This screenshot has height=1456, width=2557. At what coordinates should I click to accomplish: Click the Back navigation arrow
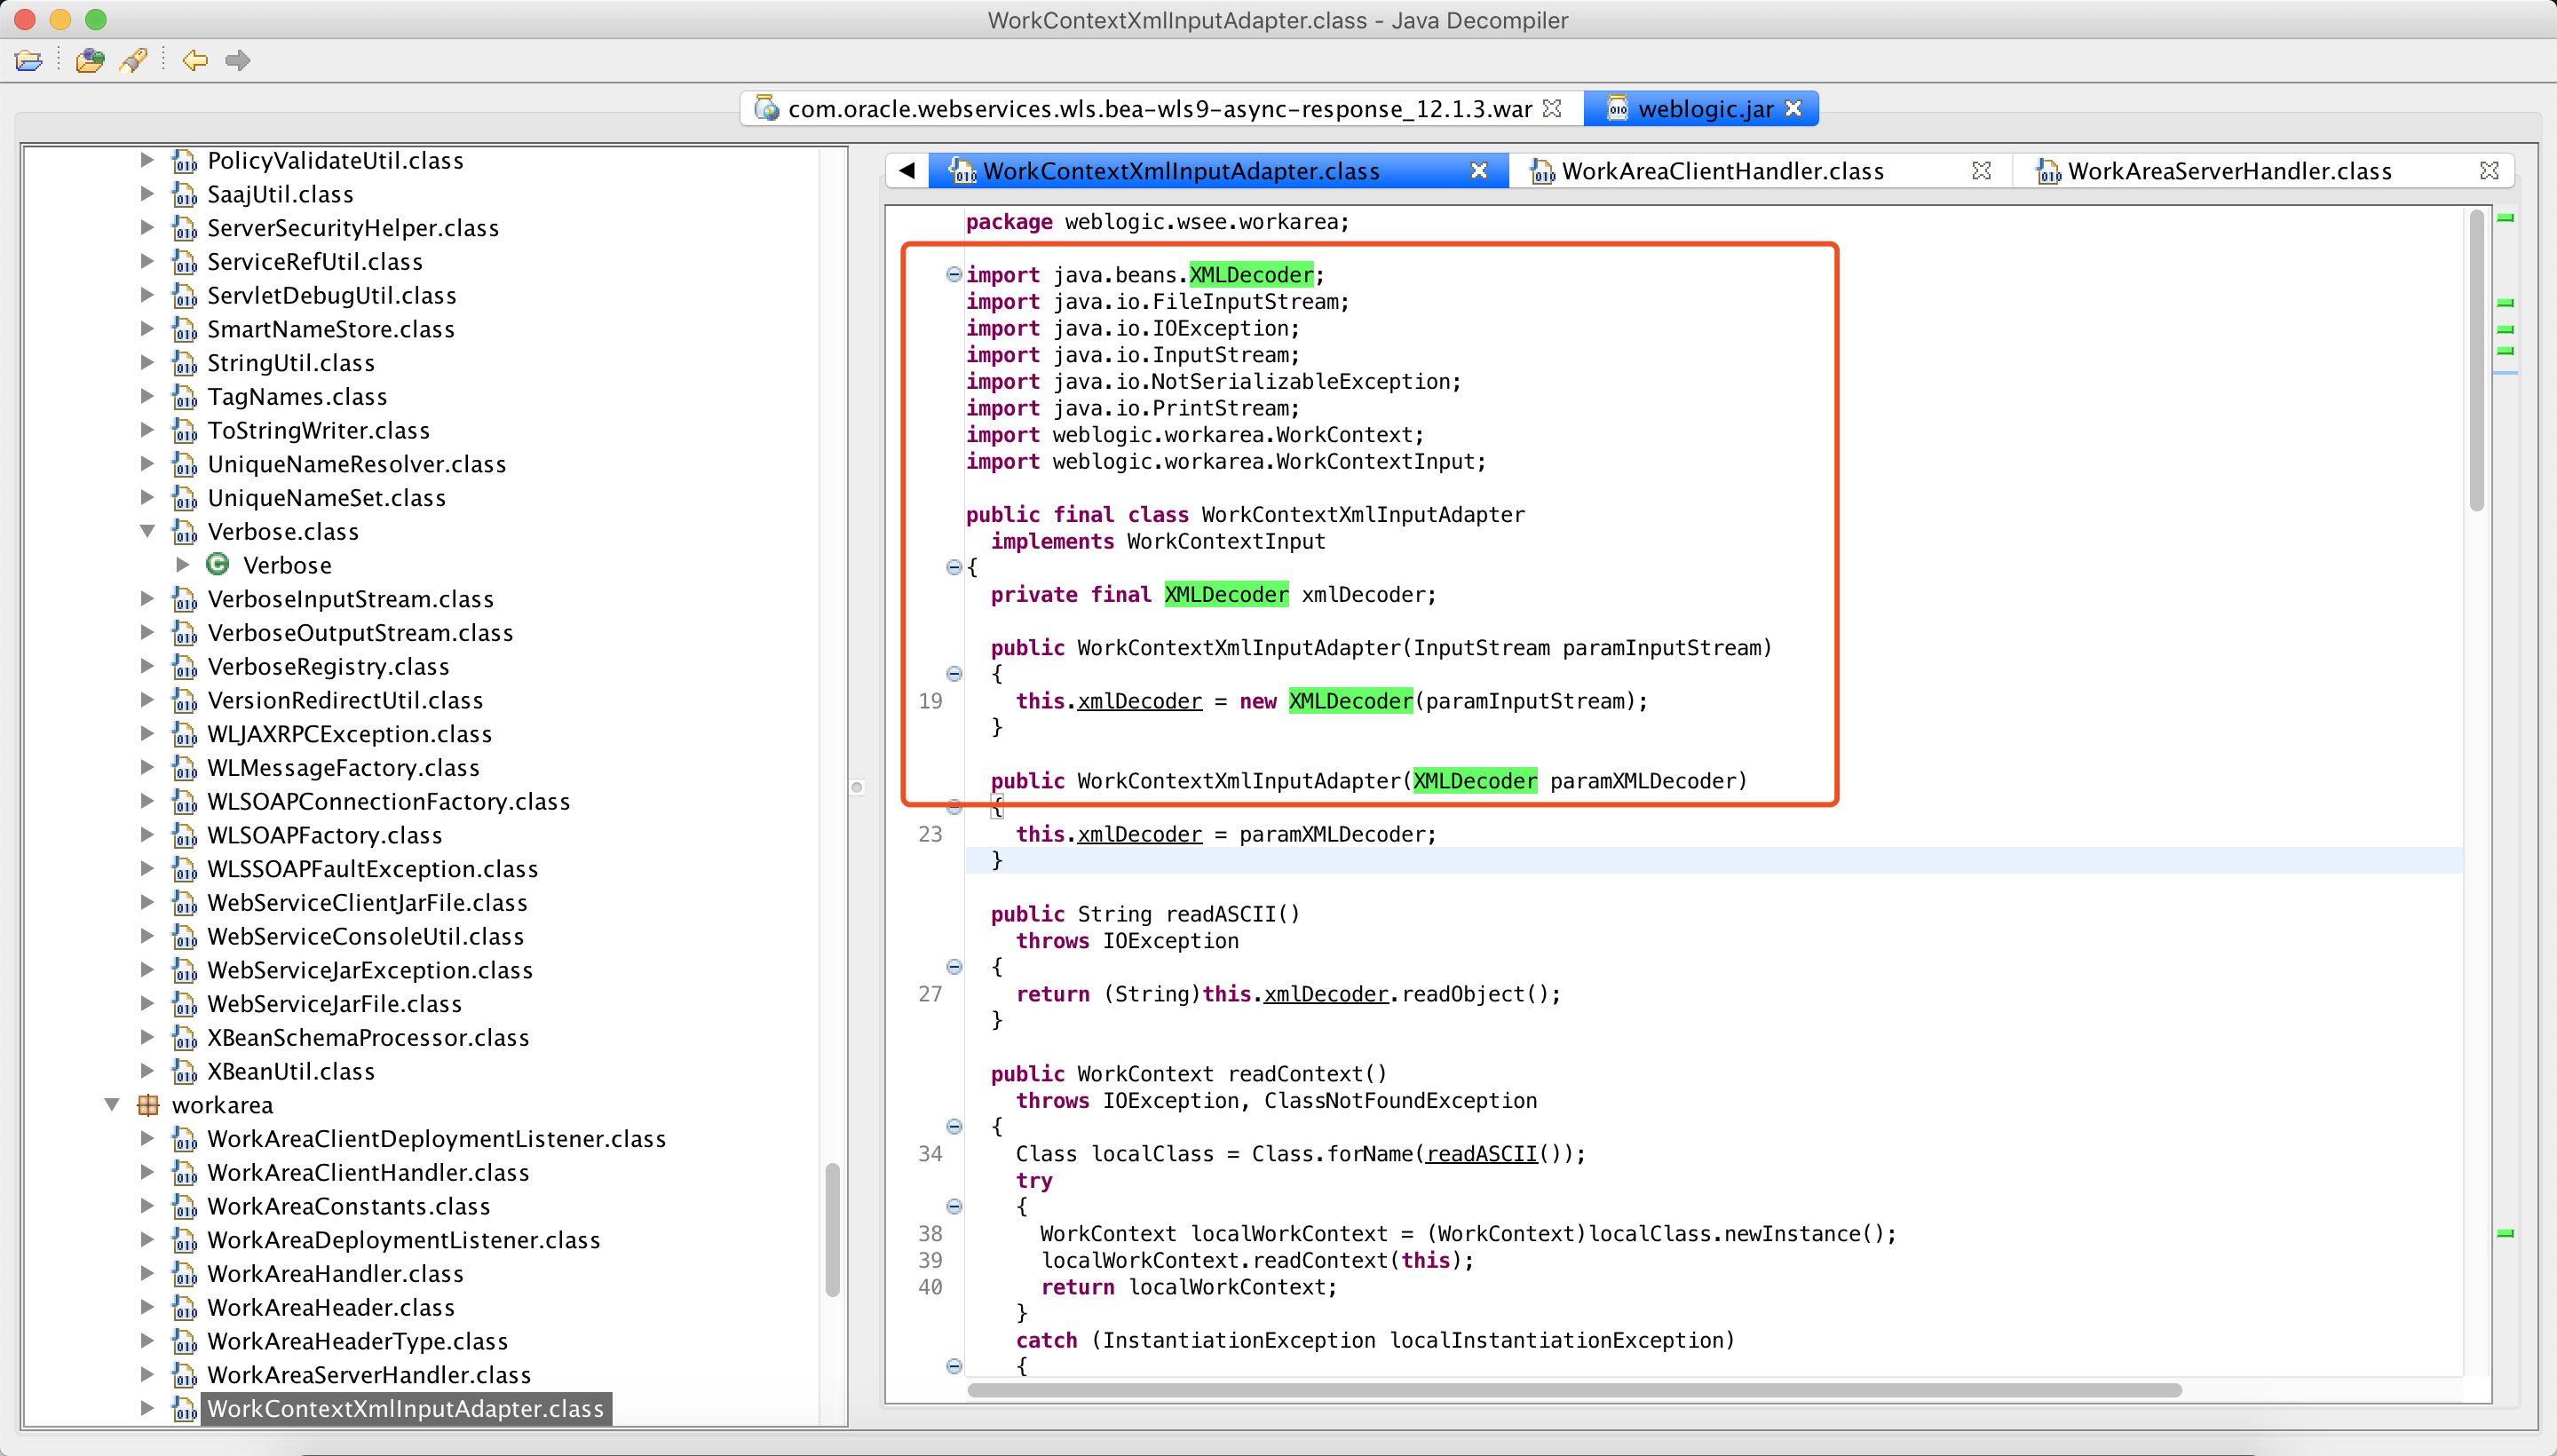(x=194, y=61)
